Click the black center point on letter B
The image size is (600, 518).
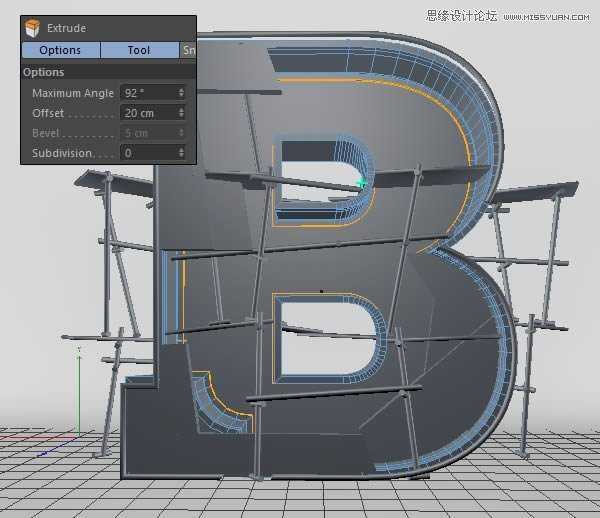[321, 291]
